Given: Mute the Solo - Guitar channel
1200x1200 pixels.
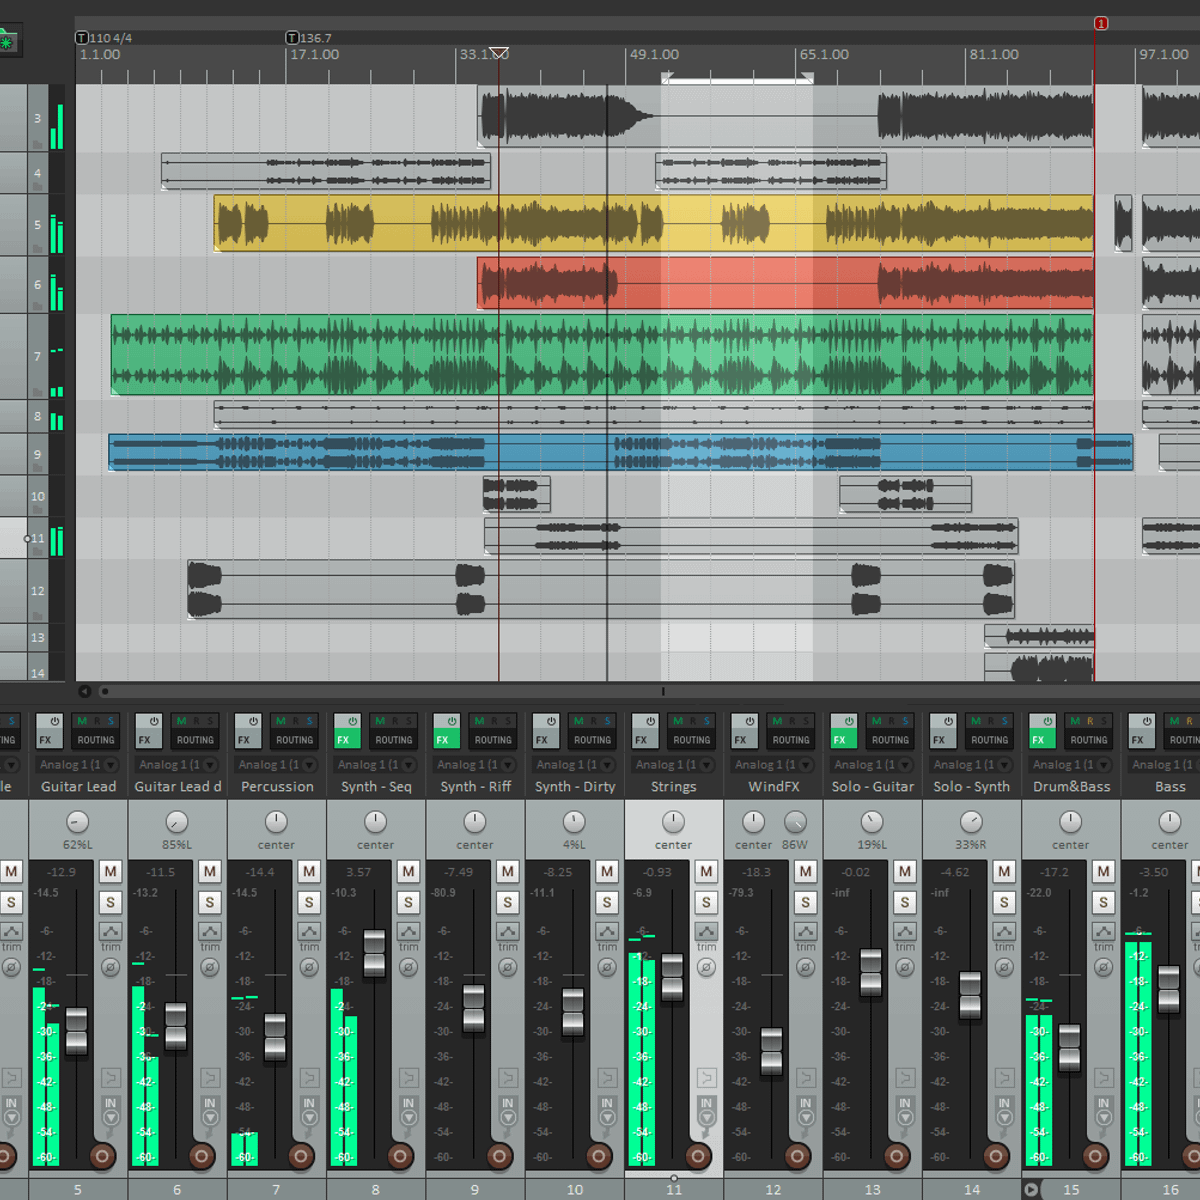Looking at the screenshot, I should pos(905,871).
